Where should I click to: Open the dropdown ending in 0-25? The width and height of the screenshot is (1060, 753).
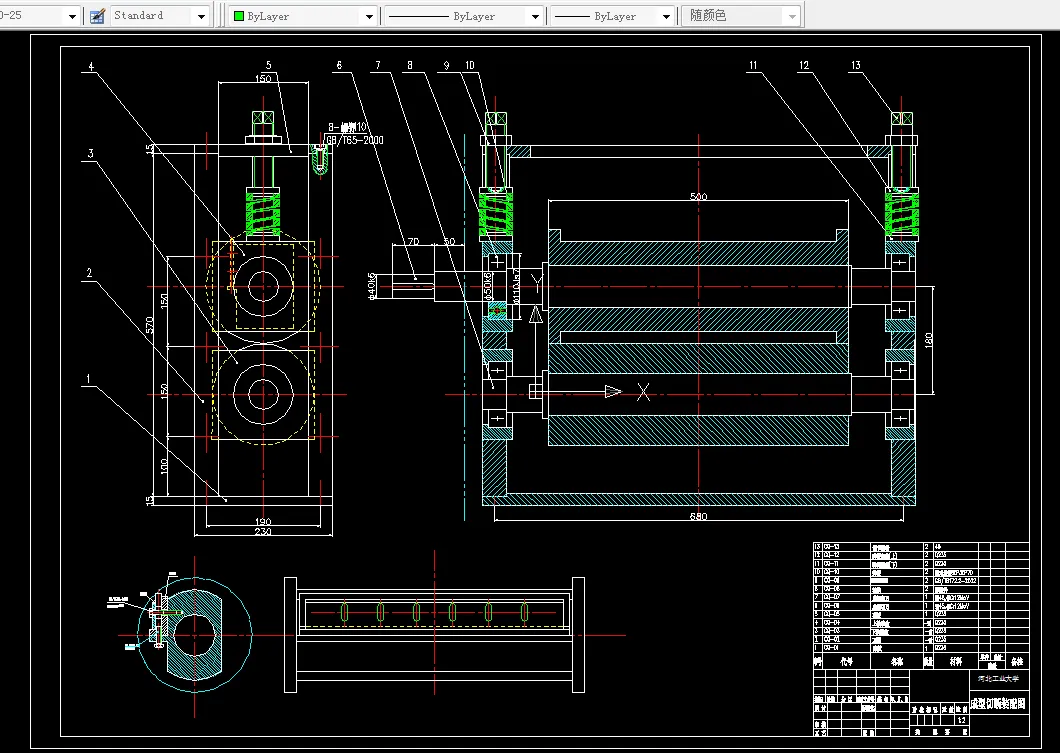pyautogui.click(x=71, y=16)
